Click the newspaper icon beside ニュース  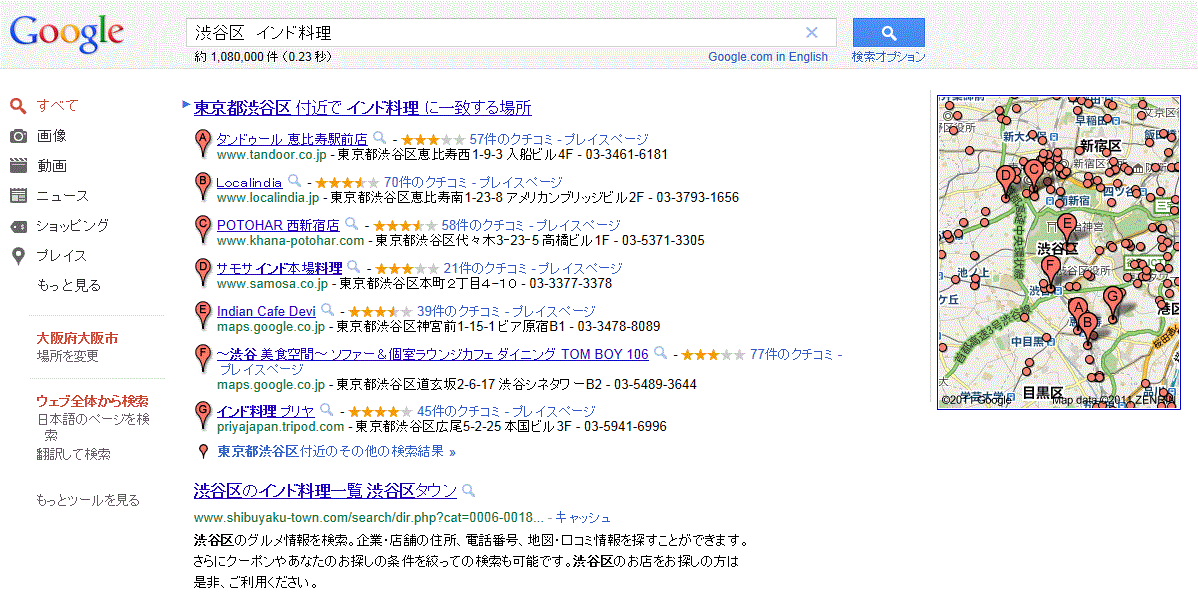tap(19, 196)
